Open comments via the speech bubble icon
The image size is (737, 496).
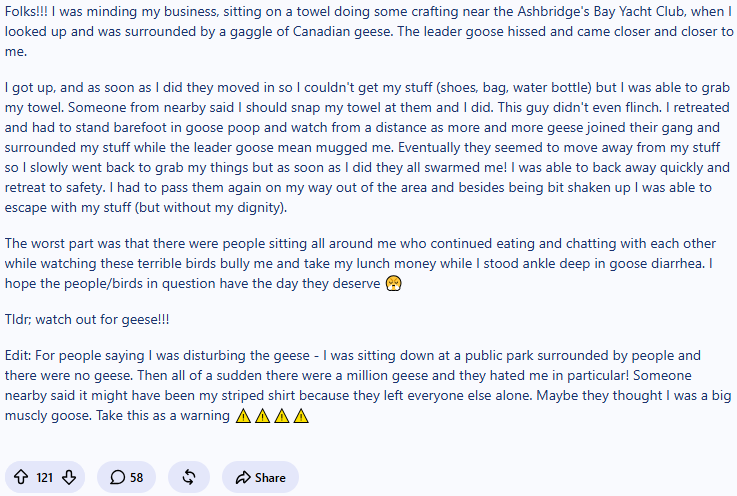point(118,477)
